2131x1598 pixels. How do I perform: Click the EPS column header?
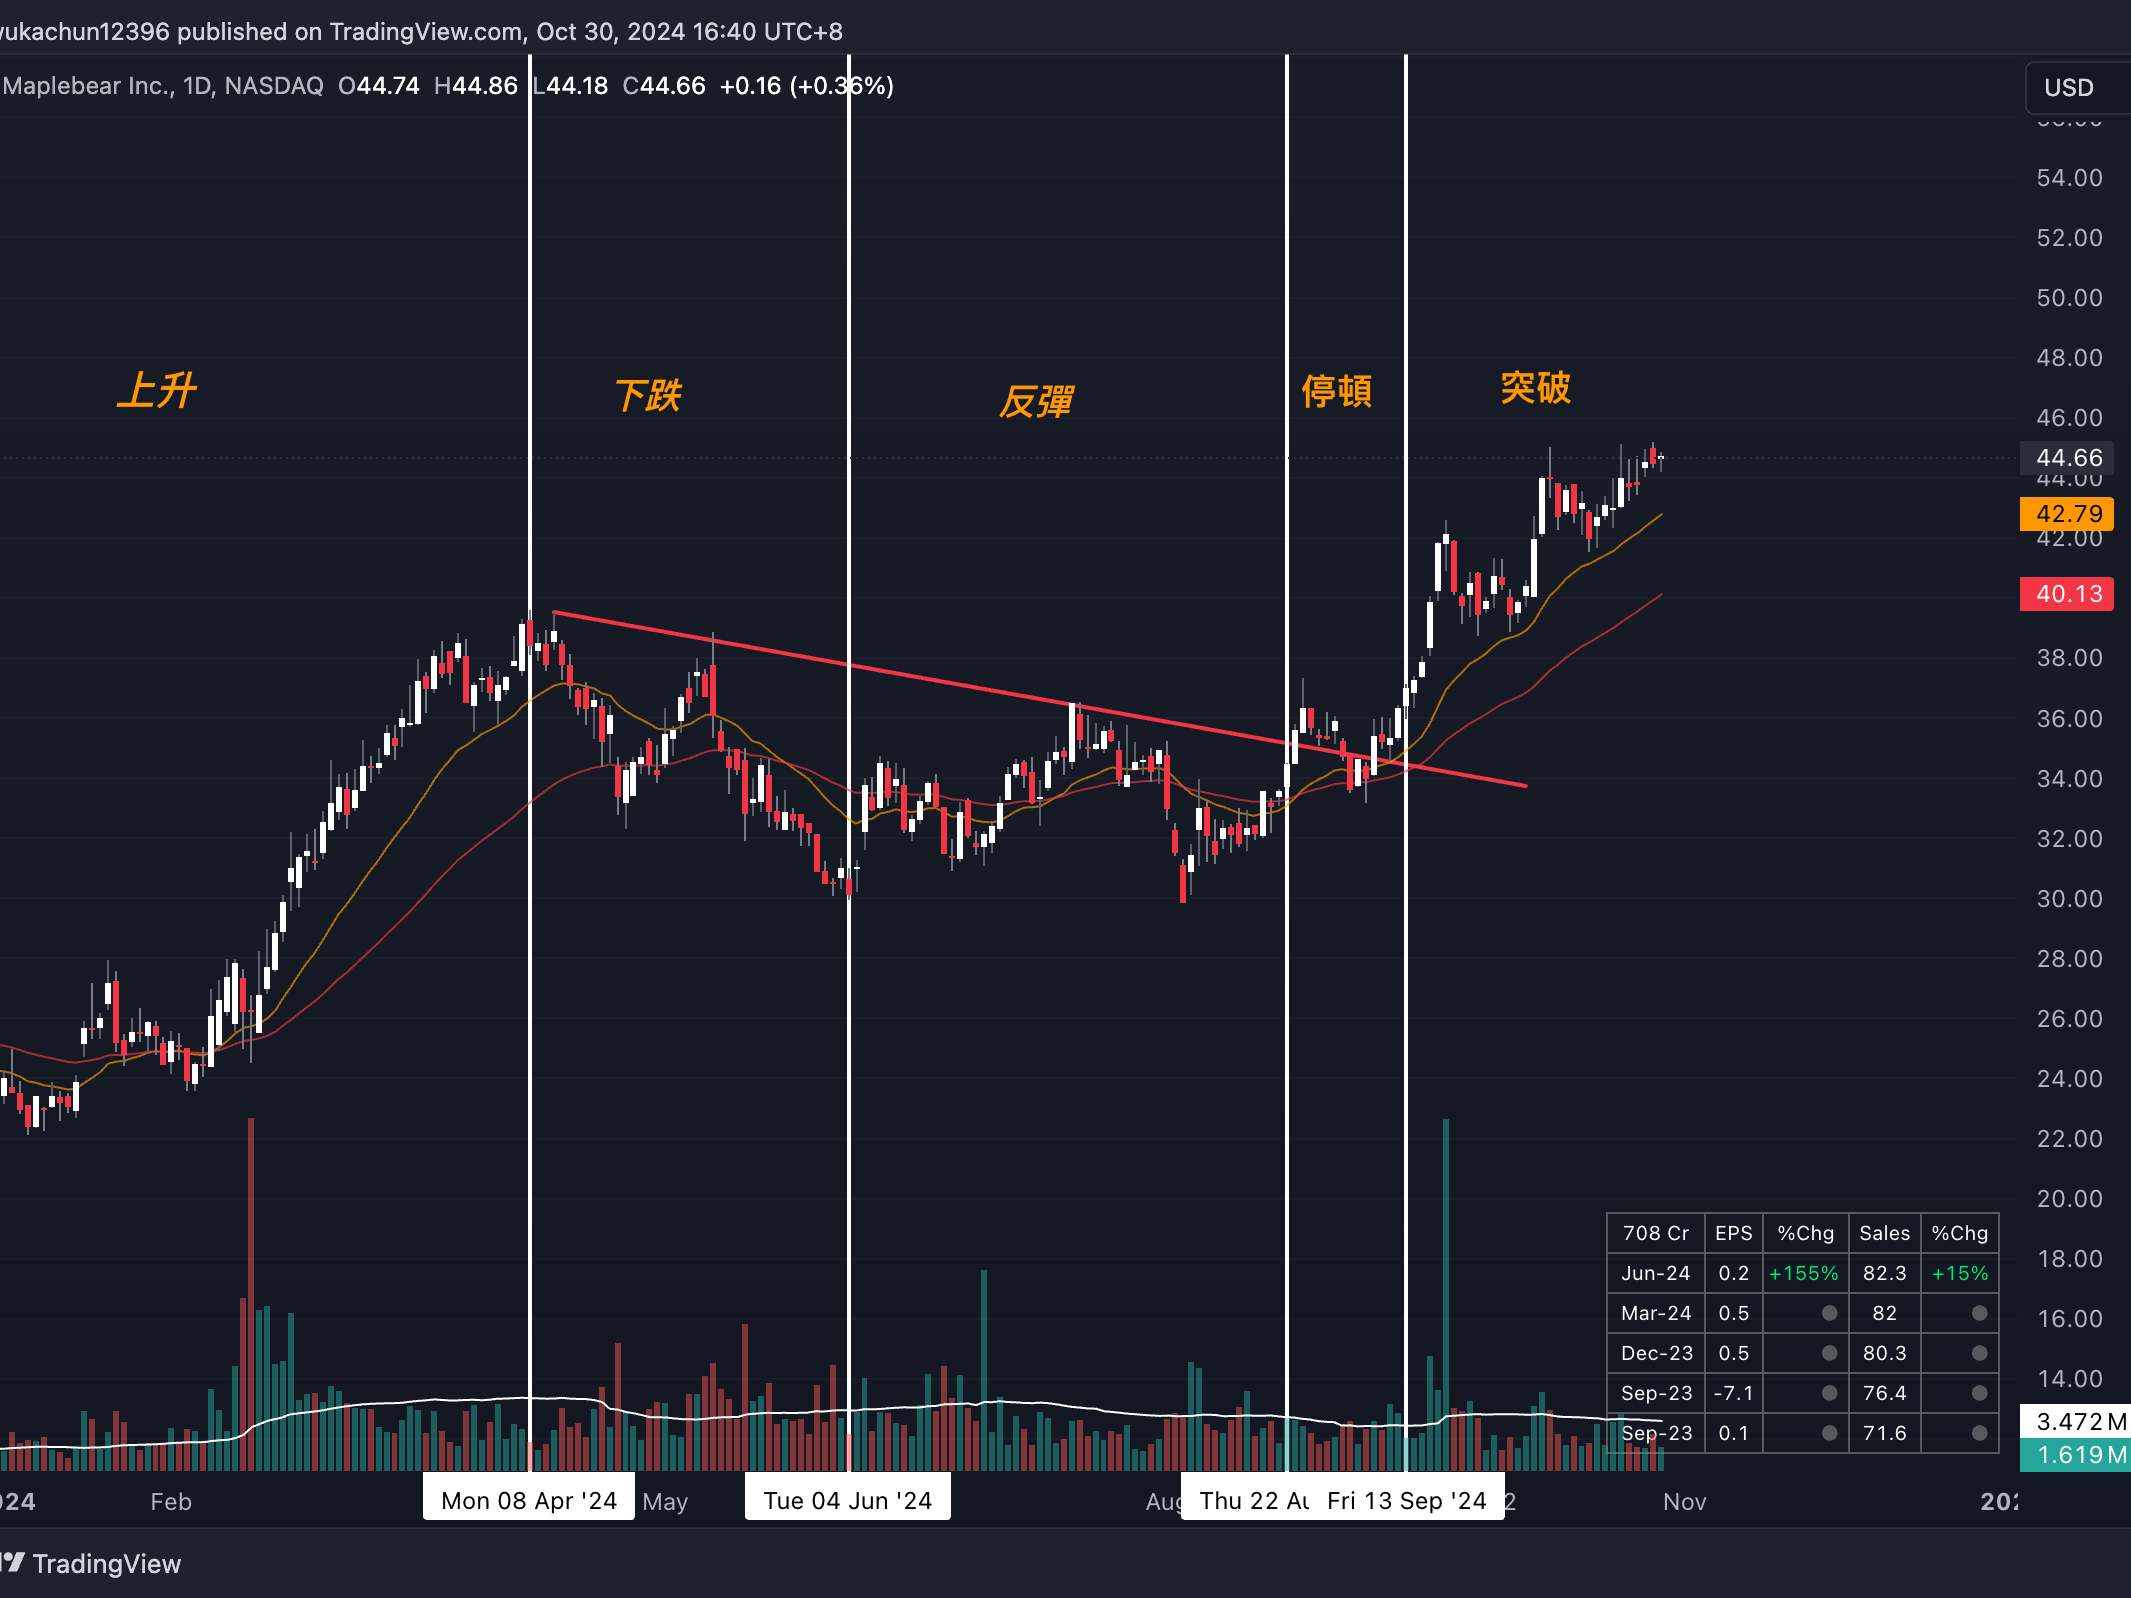(1733, 1233)
